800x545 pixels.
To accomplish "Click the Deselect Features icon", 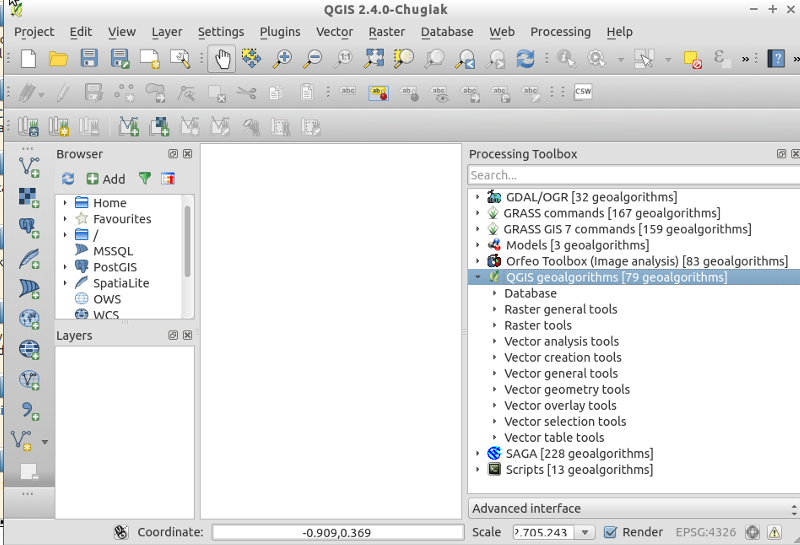I will pos(693,59).
